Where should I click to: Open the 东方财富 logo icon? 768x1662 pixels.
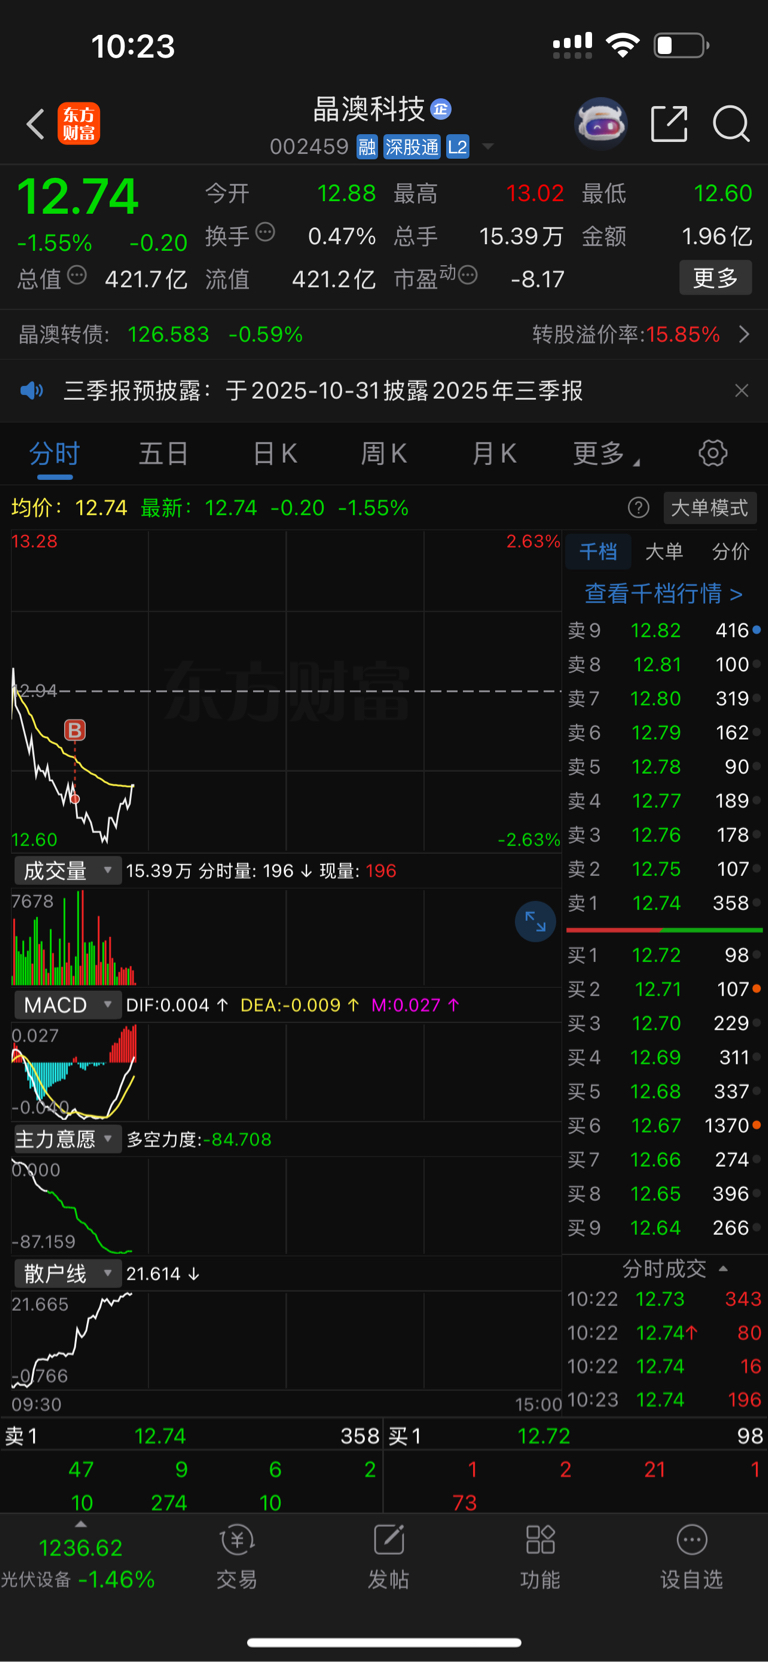pos(79,124)
